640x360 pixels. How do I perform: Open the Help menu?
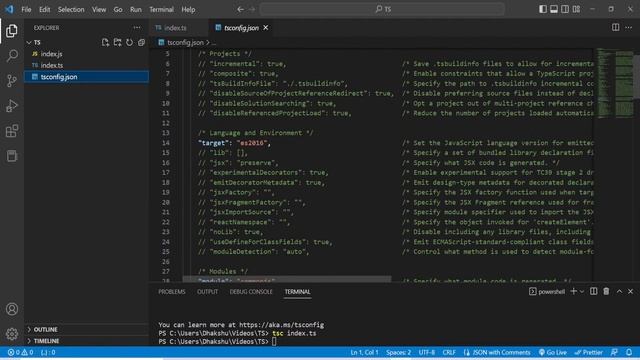pyautogui.click(x=188, y=9)
